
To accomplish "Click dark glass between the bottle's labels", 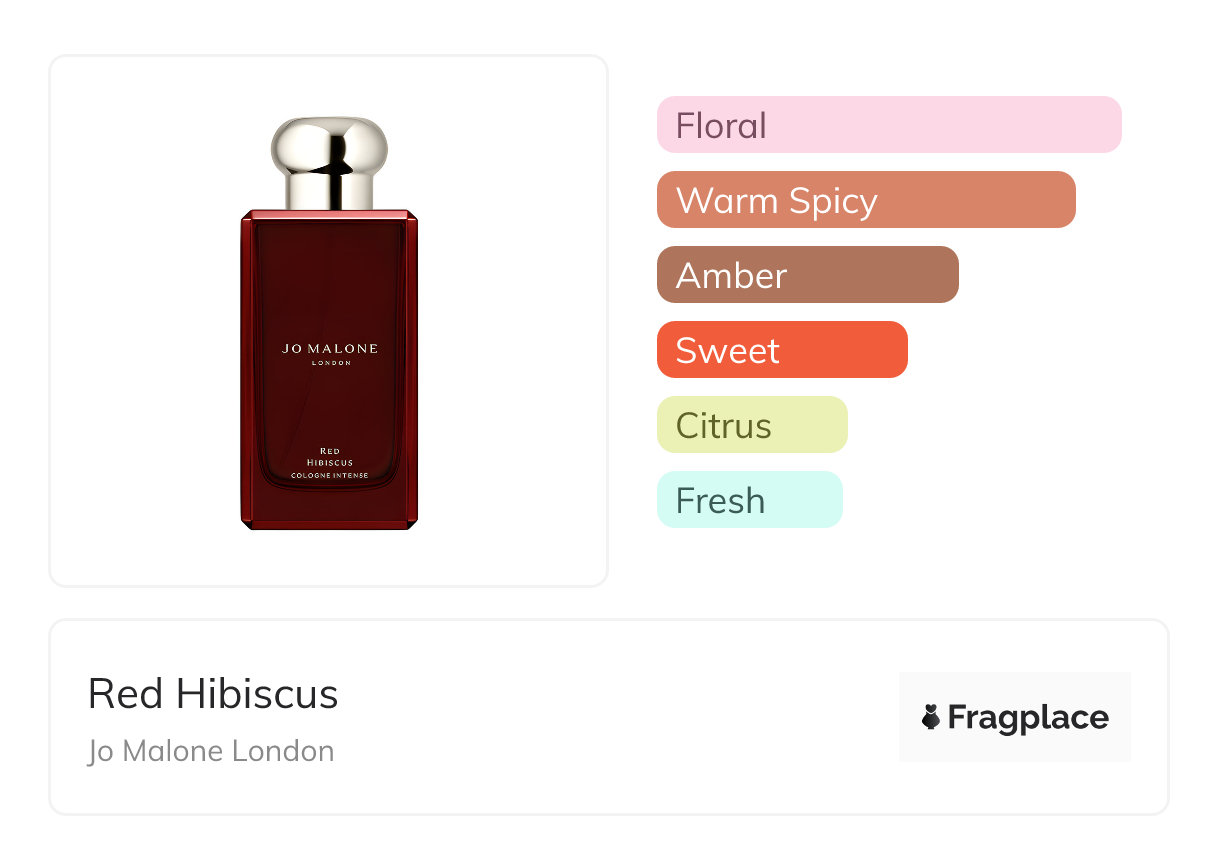I will tap(329, 405).
